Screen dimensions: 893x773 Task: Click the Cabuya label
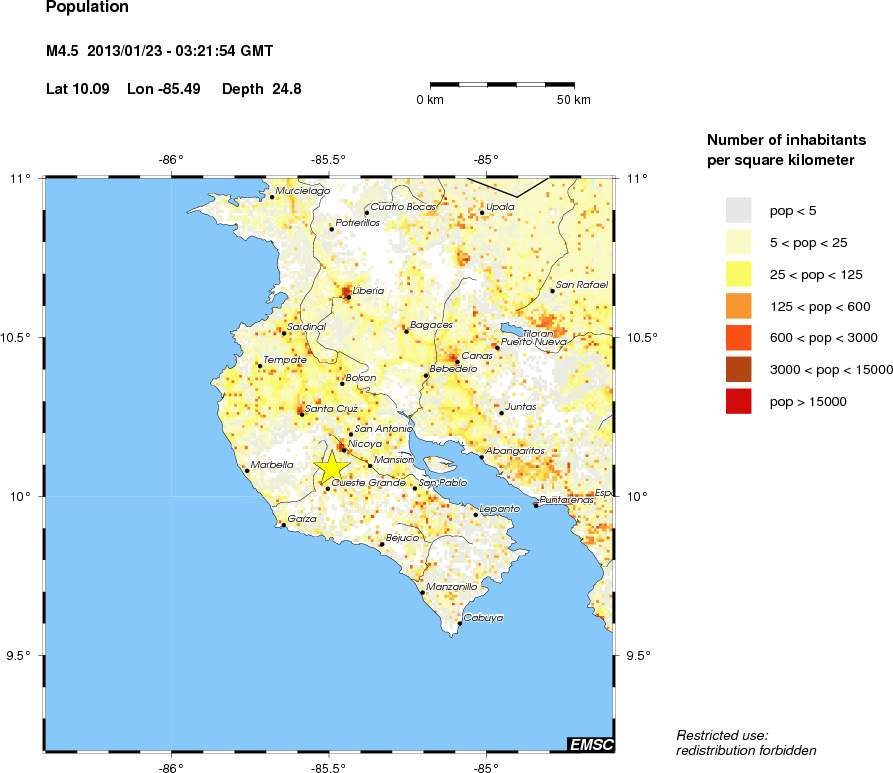(484, 617)
